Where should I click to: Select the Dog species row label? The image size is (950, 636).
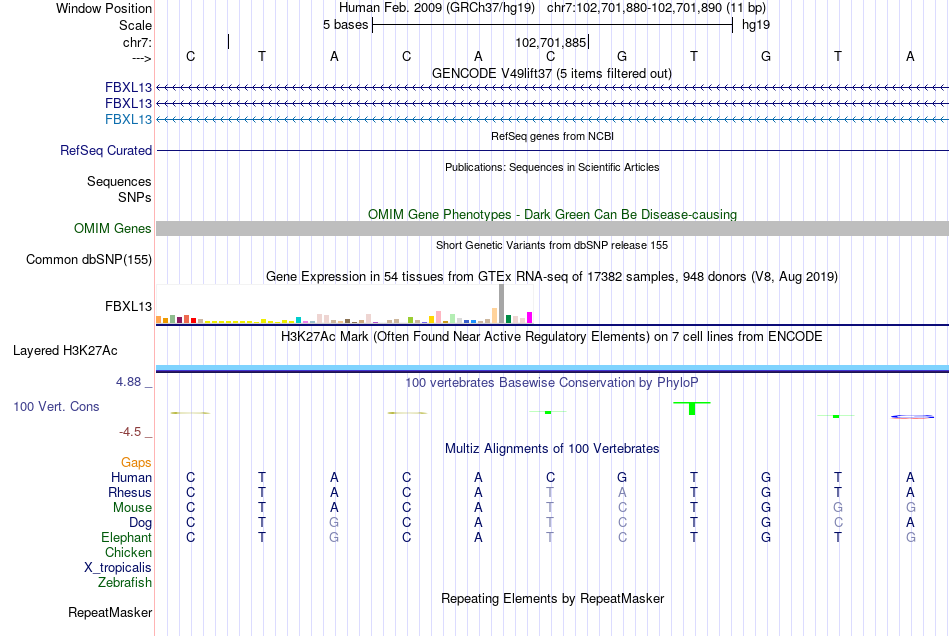140,522
